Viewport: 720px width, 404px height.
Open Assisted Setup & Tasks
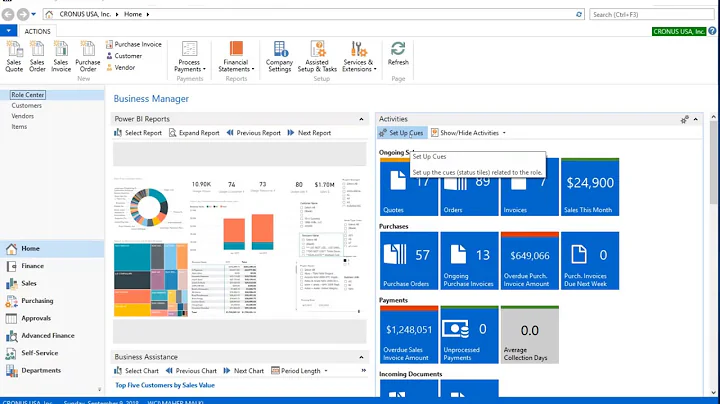coord(317,56)
